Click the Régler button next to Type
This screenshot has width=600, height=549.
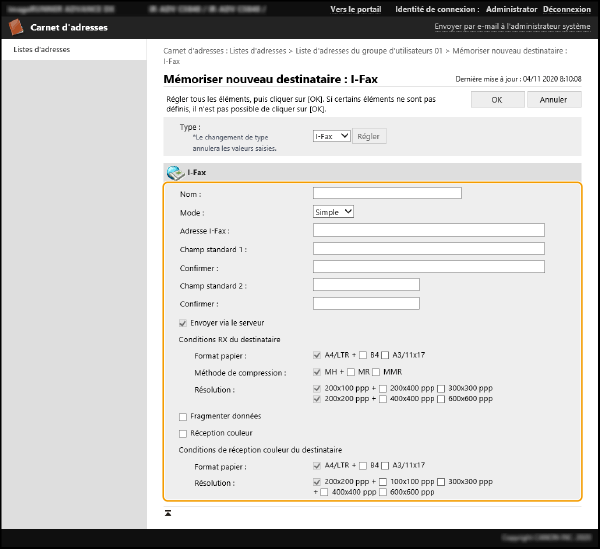point(369,136)
